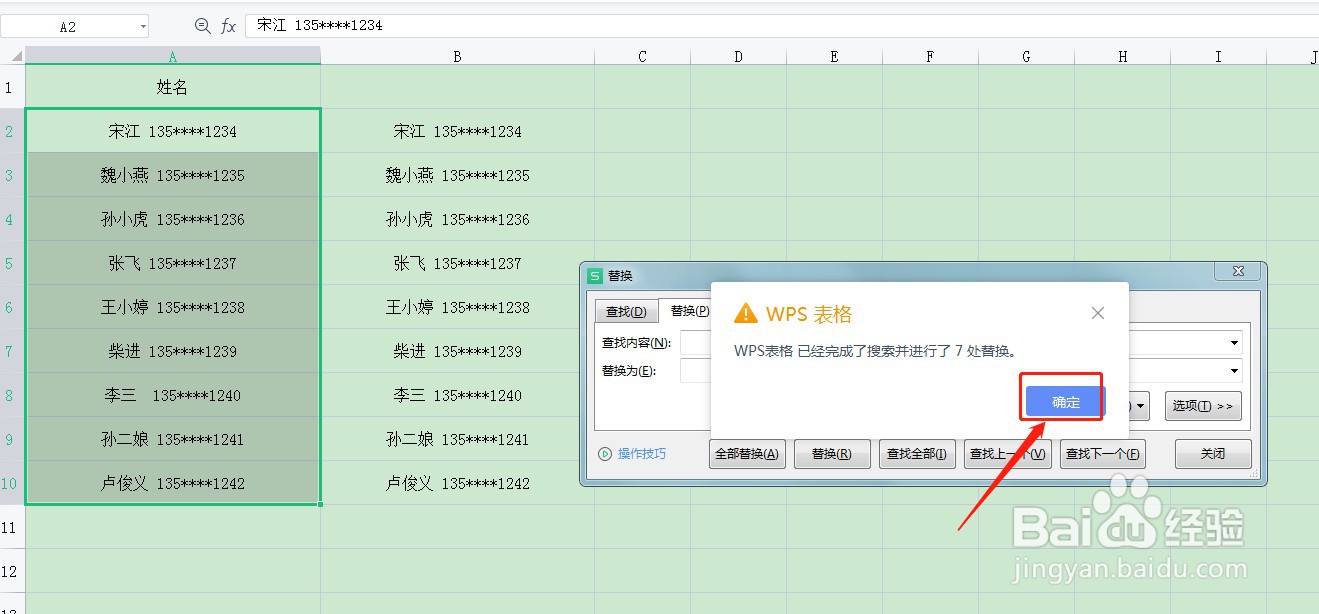Click the magnifying glass search icon
This screenshot has height=614, width=1319.
point(200,26)
